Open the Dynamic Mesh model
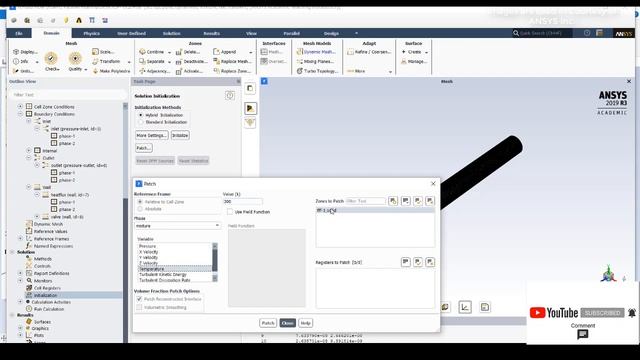 coord(316,52)
